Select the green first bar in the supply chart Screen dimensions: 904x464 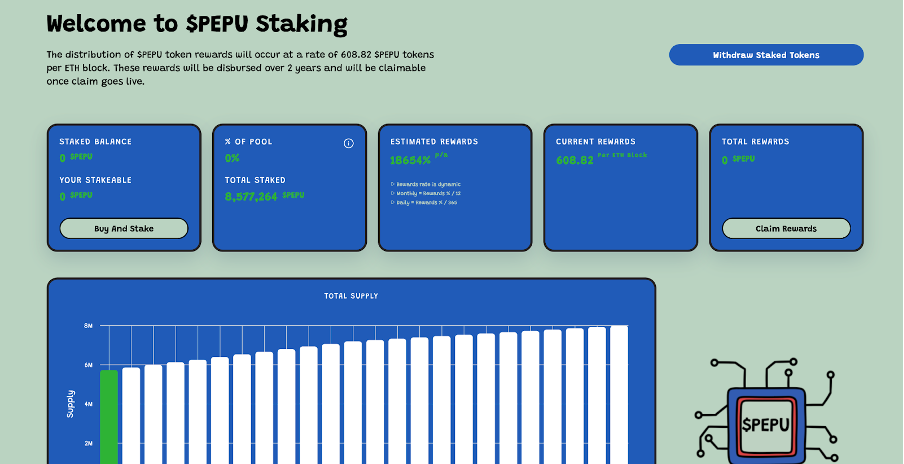(109, 417)
